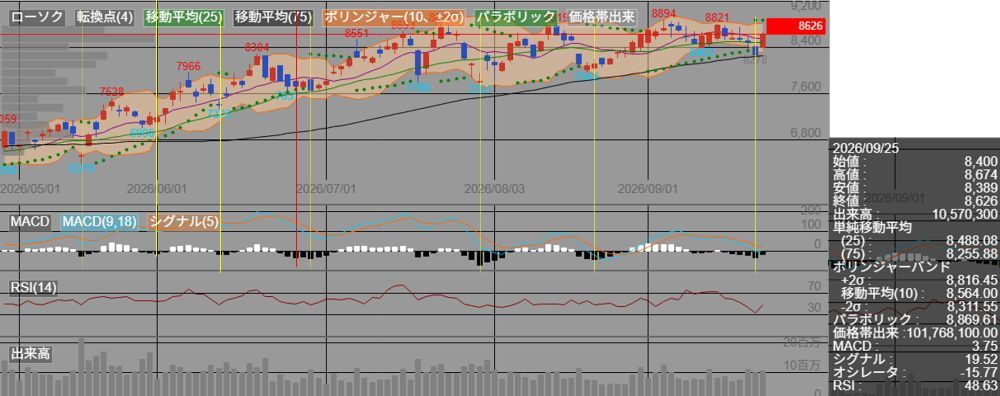The width and height of the screenshot is (1000, 396).
Task: Click the 終値 value 8,626 in data panel
Action: pyautogui.click(x=980, y=202)
